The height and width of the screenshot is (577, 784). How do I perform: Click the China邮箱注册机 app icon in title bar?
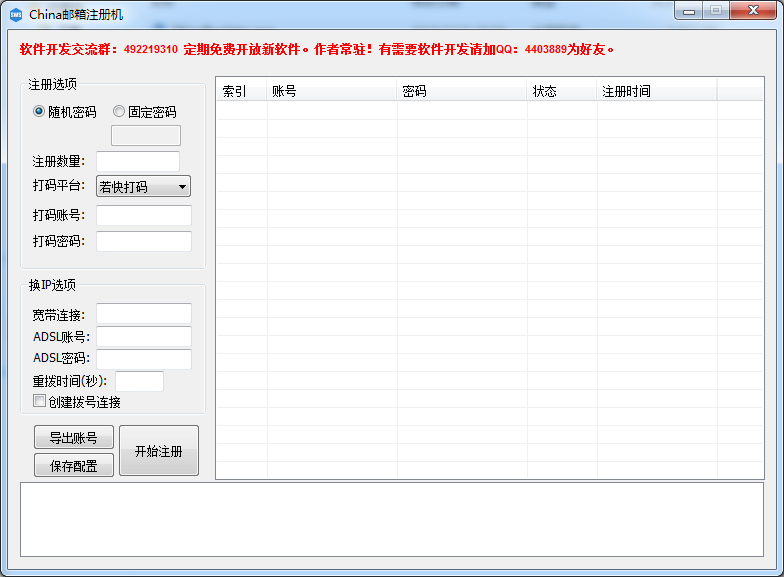(16, 14)
